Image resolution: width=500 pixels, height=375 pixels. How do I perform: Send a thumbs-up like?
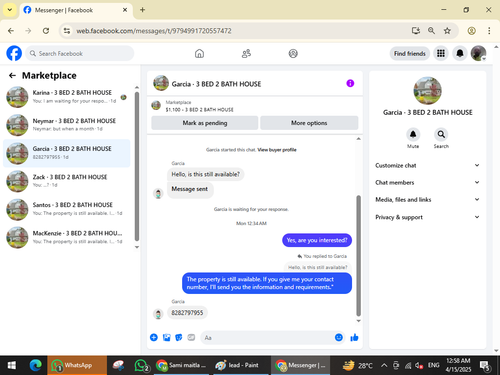point(354,337)
